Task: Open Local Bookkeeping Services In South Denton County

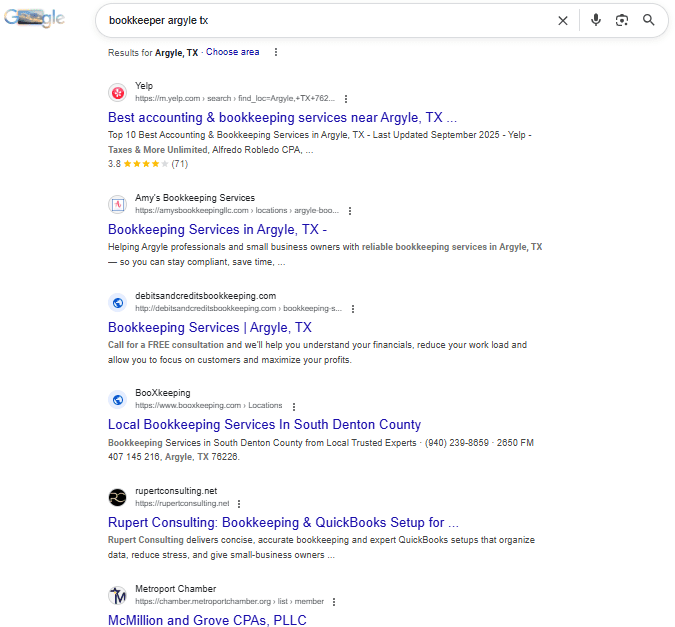Action: point(264,425)
